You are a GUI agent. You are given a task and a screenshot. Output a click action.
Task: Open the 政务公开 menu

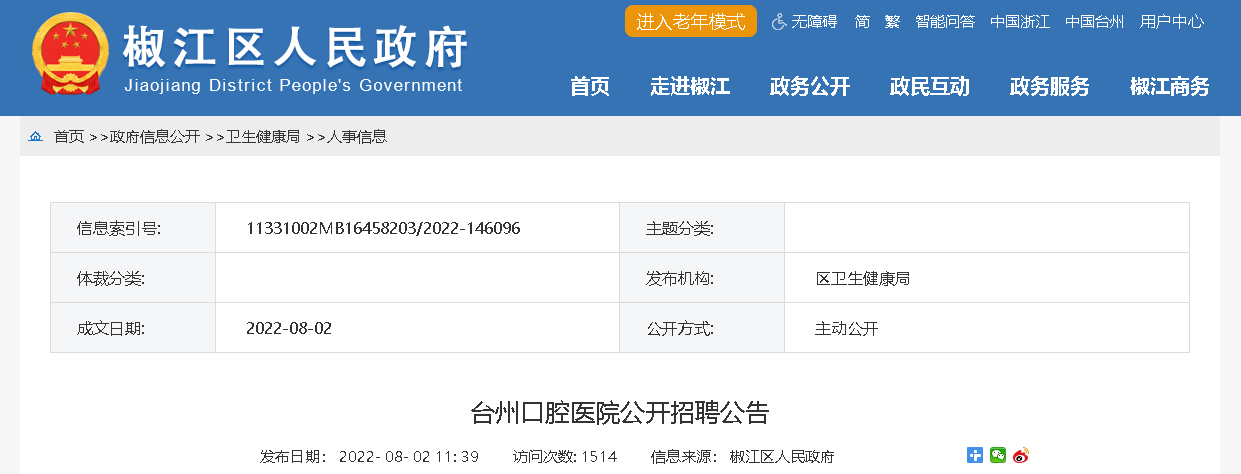pyautogui.click(x=810, y=86)
